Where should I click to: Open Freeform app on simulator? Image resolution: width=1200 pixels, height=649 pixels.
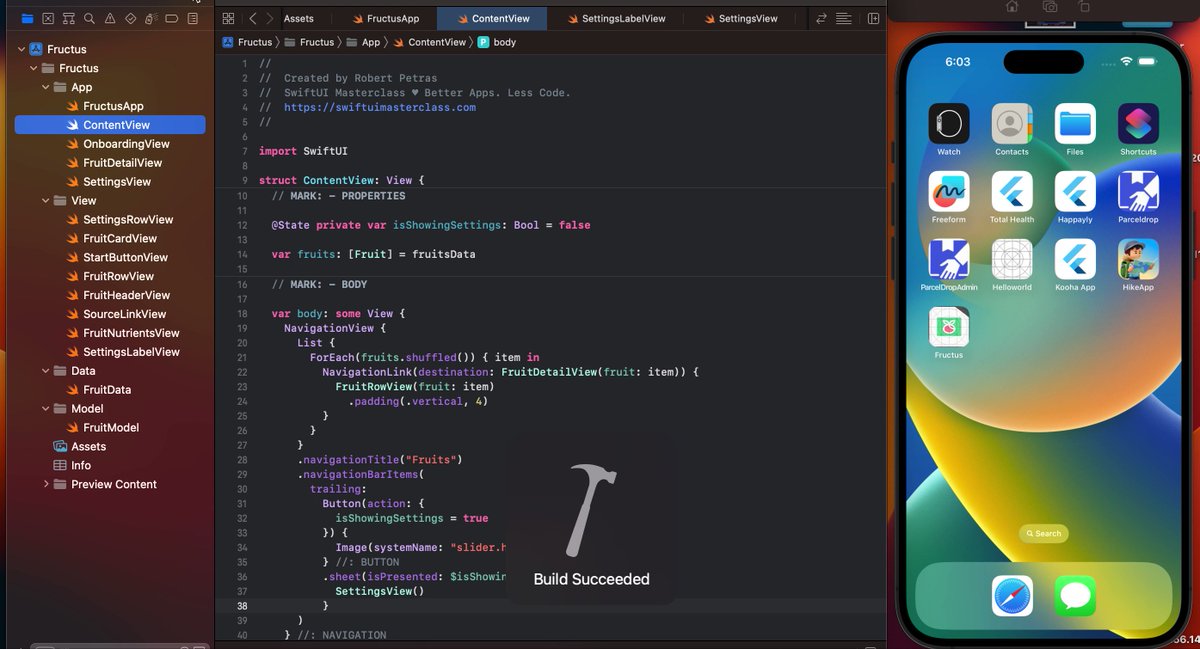point(949,191)
